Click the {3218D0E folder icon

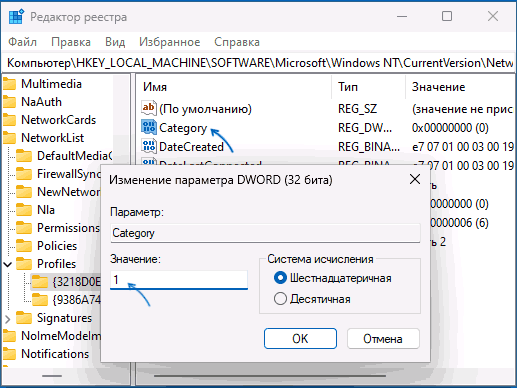[x=40, y=282]
